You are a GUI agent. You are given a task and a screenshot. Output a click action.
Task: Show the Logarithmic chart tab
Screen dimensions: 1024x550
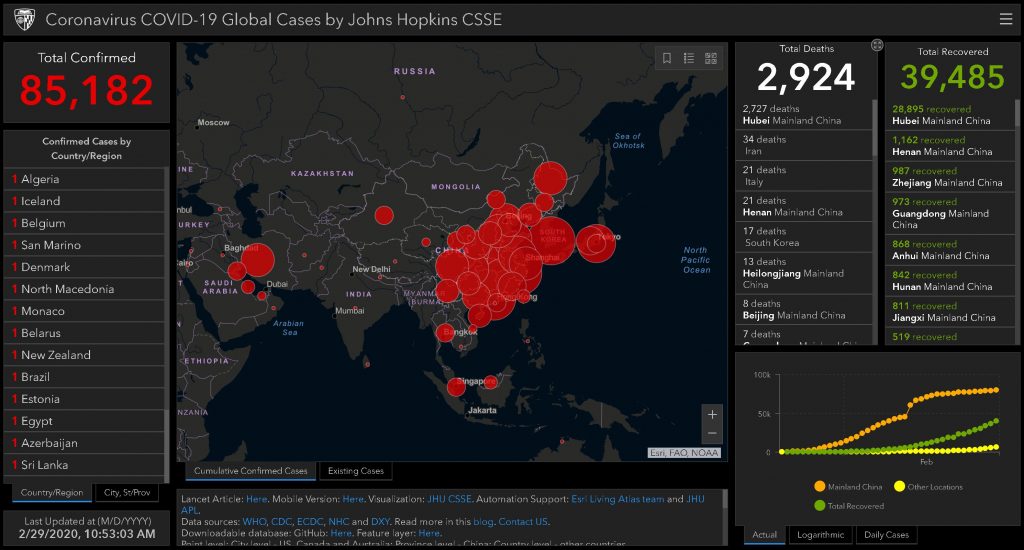[820, 534]
